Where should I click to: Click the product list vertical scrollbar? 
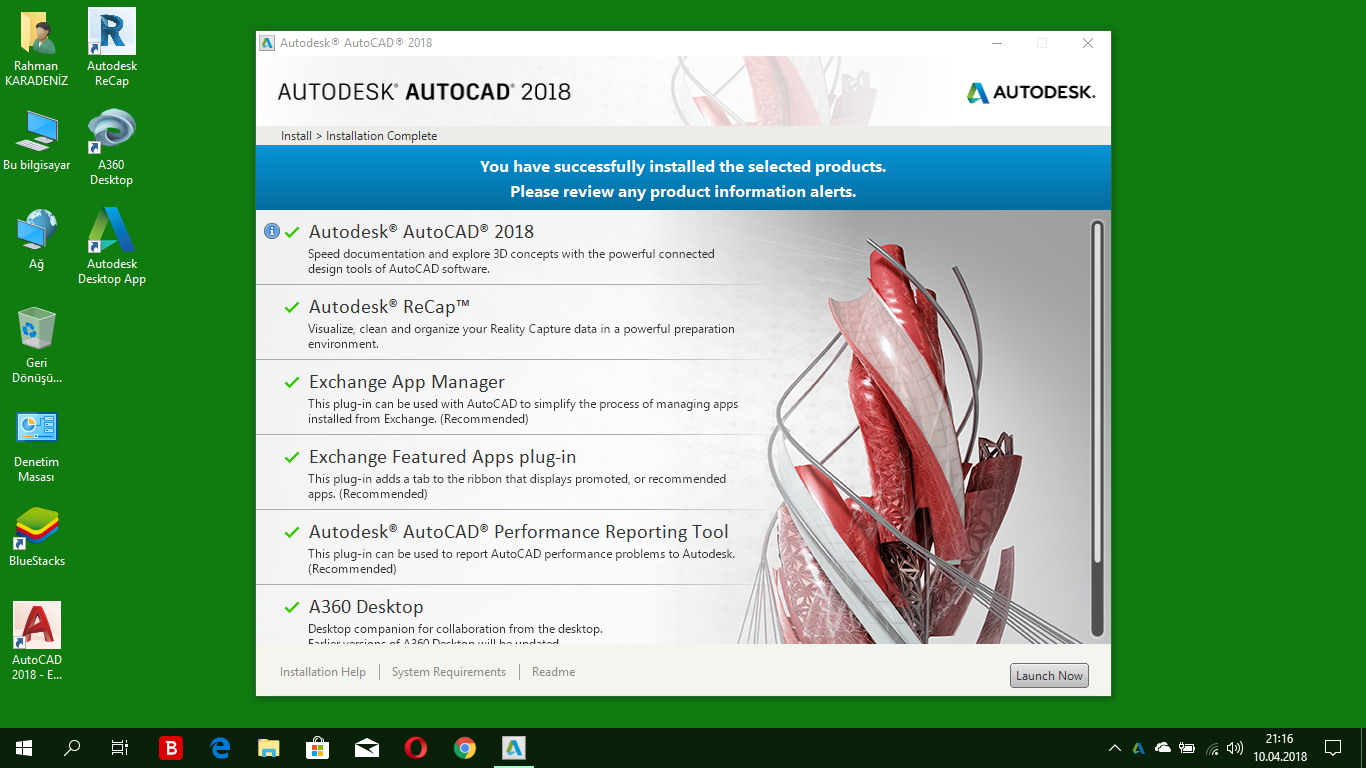pos(1097,428)
